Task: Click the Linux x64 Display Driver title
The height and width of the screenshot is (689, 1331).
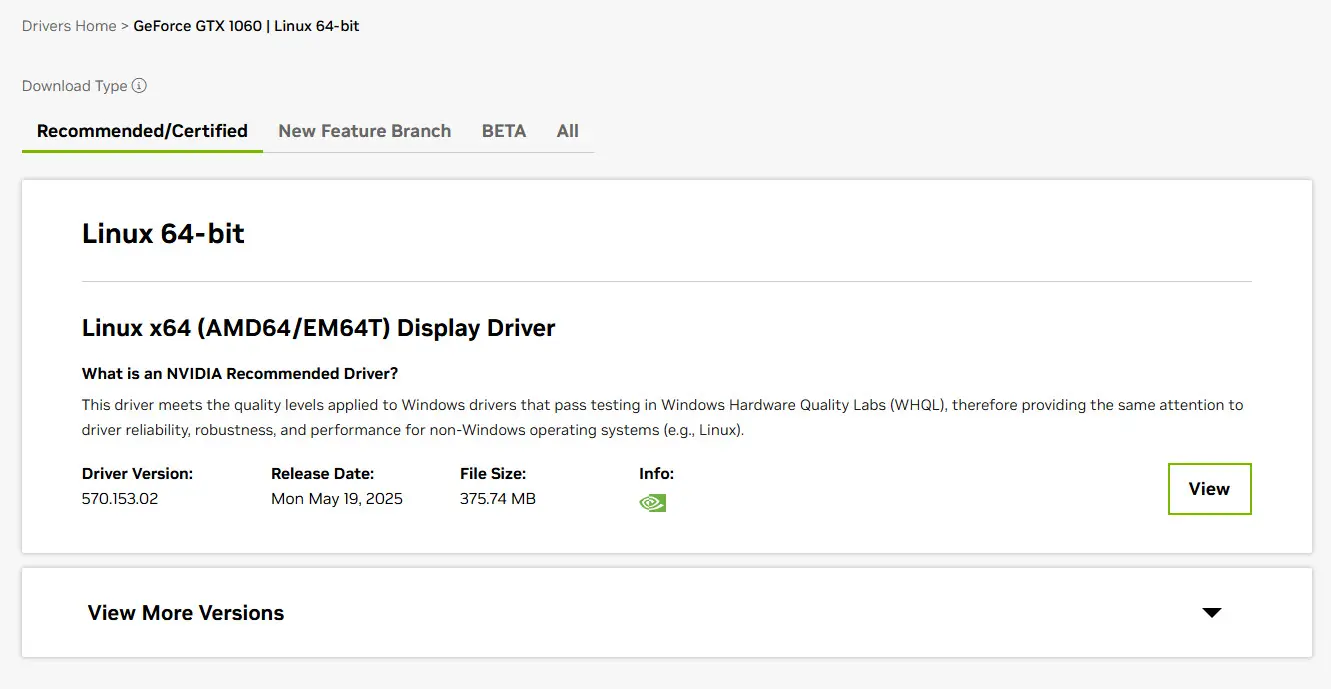Action: pyautogui.click(x=318, y=328)
